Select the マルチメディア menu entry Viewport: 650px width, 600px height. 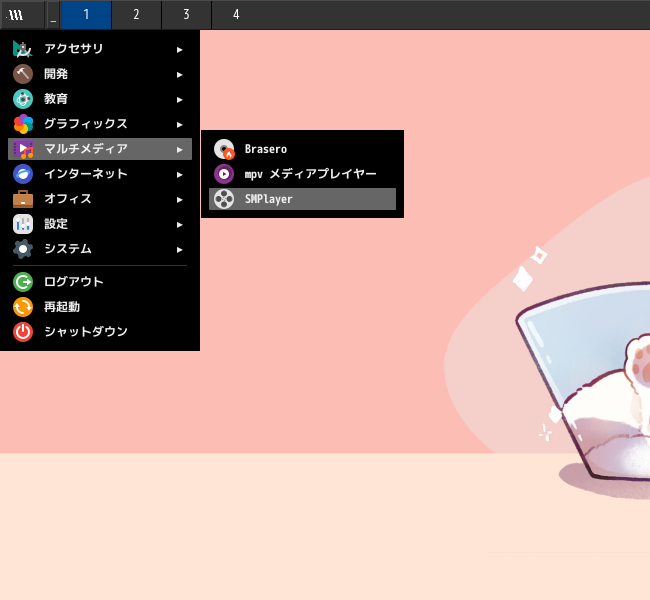point(100,149)
